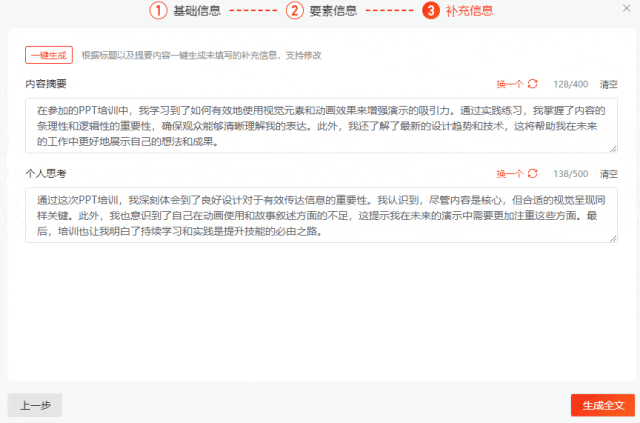Click the refresh icon next to 内容摘要 换一个
The height and width of the screenshot is (423, 640).
pyautogui.click(x=533, y=84)
